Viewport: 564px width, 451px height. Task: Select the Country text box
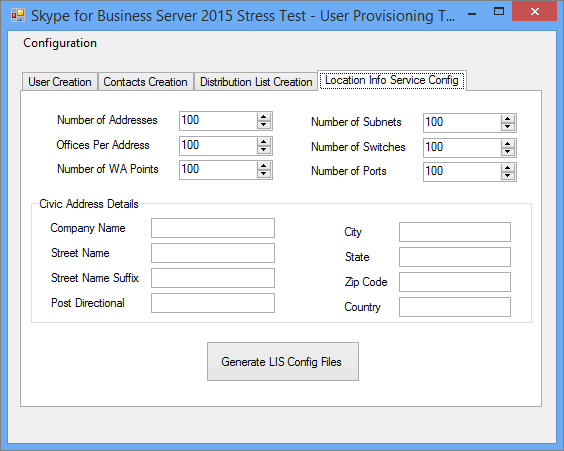(x=455, y=307)
